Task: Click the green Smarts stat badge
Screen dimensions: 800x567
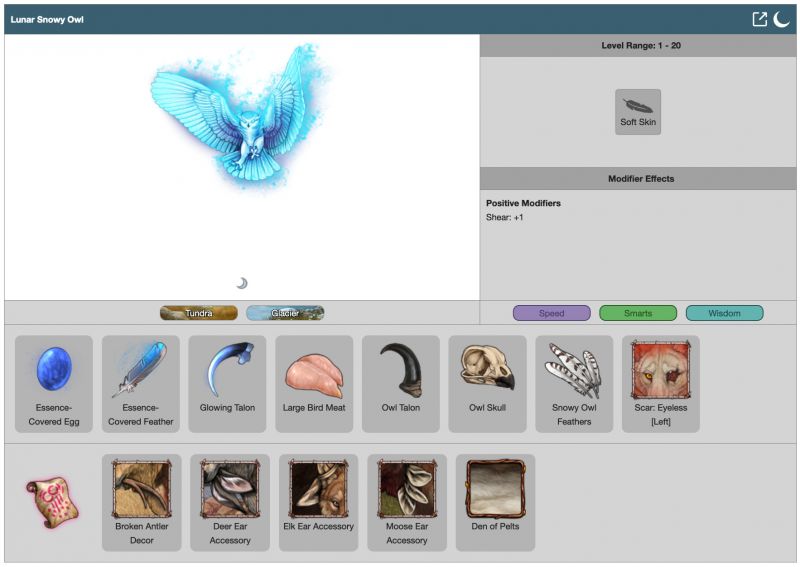Action: (638, 313)
